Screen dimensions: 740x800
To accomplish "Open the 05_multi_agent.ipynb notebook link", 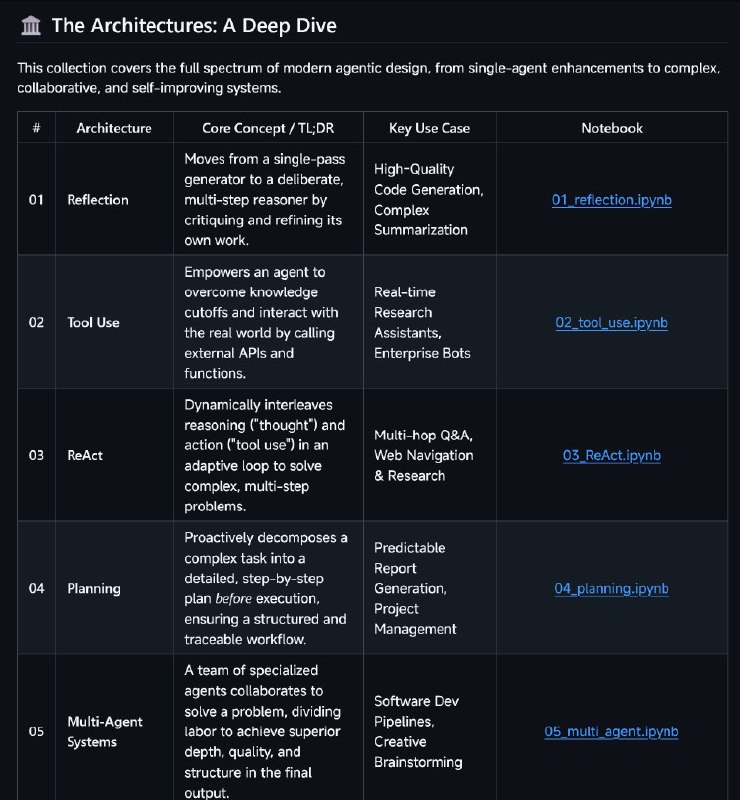I will (x=611, y=732).
